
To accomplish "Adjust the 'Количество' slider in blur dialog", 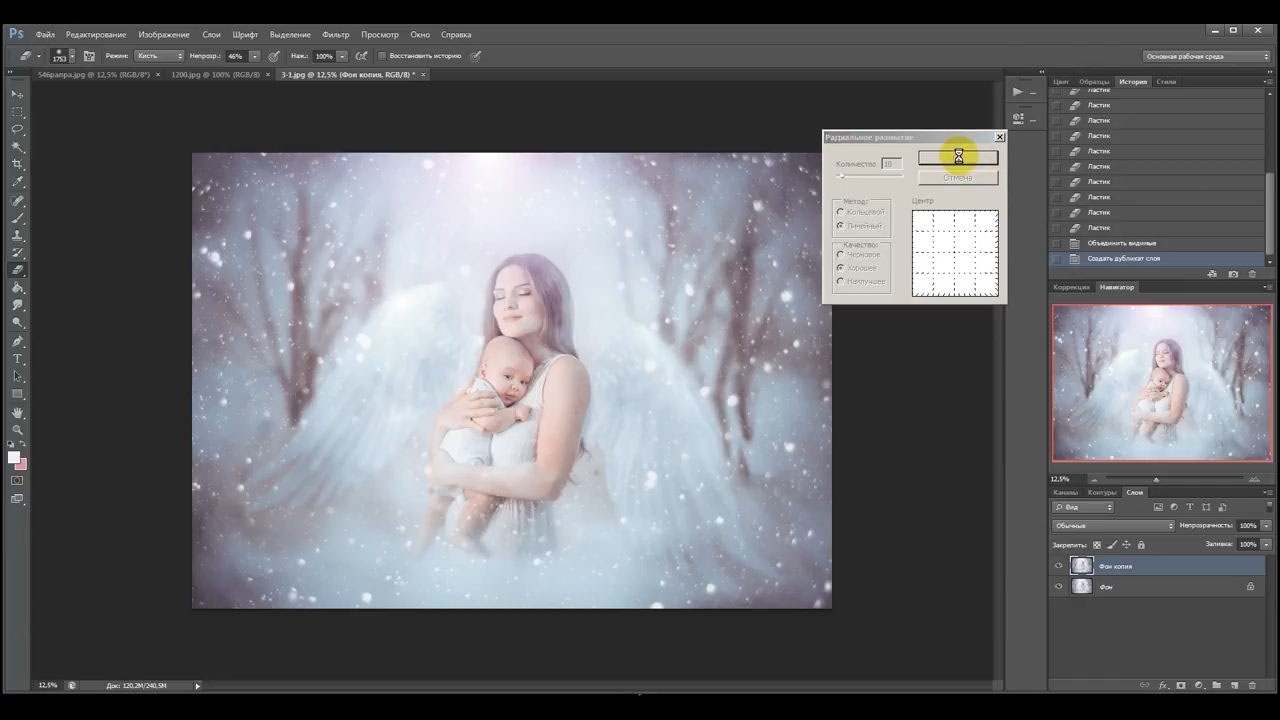I will pyautogui.click(x=841, y=176).
